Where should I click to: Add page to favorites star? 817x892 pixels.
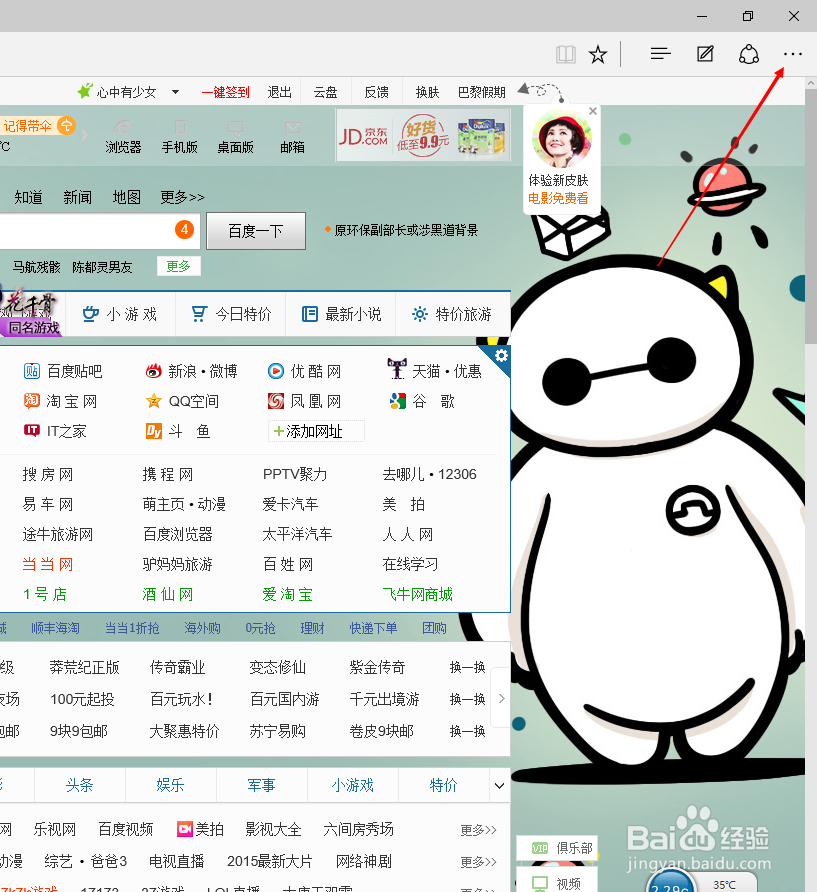pos(597,55)
